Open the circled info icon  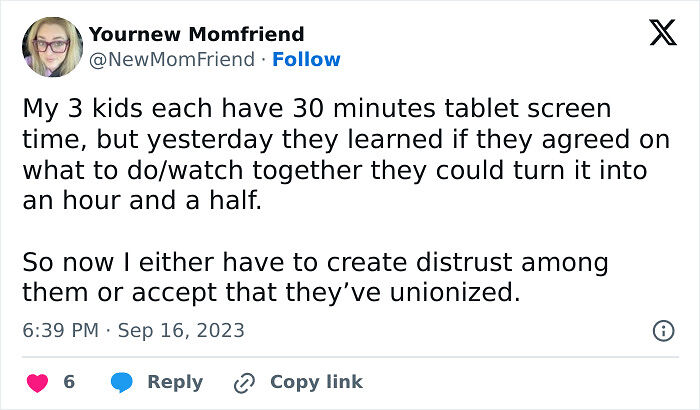pyautogui.click(x=663, y=331)
